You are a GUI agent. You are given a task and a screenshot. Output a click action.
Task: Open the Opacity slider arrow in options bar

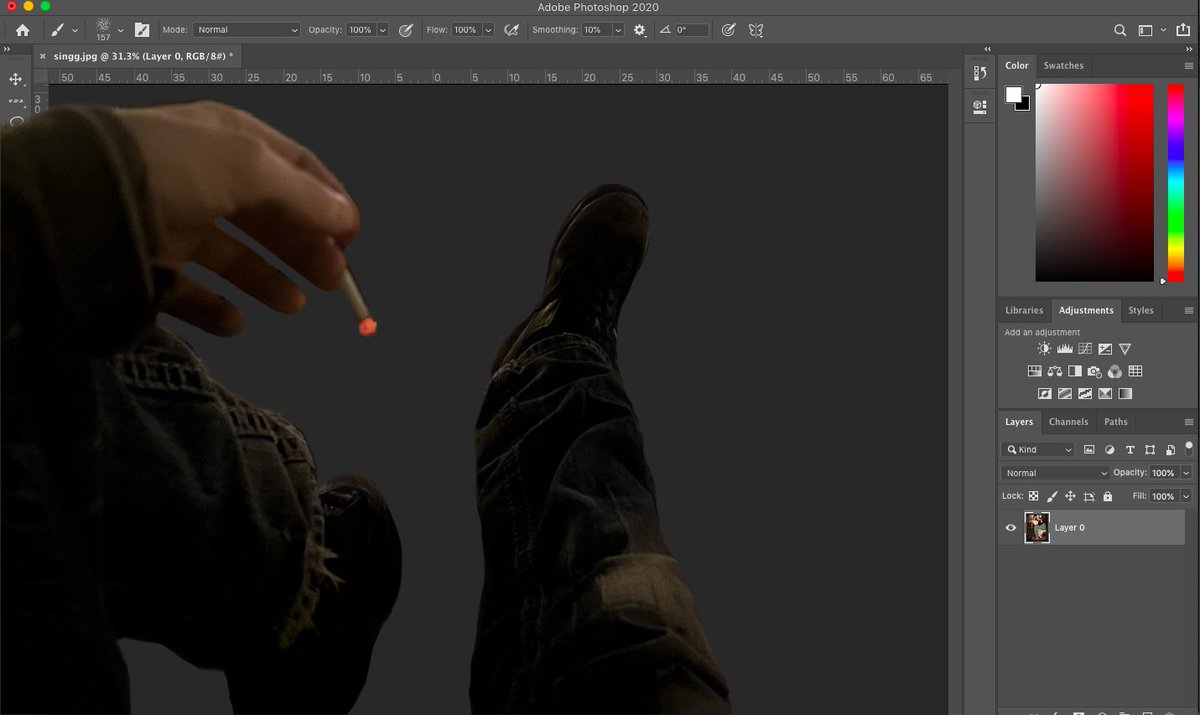383,30
